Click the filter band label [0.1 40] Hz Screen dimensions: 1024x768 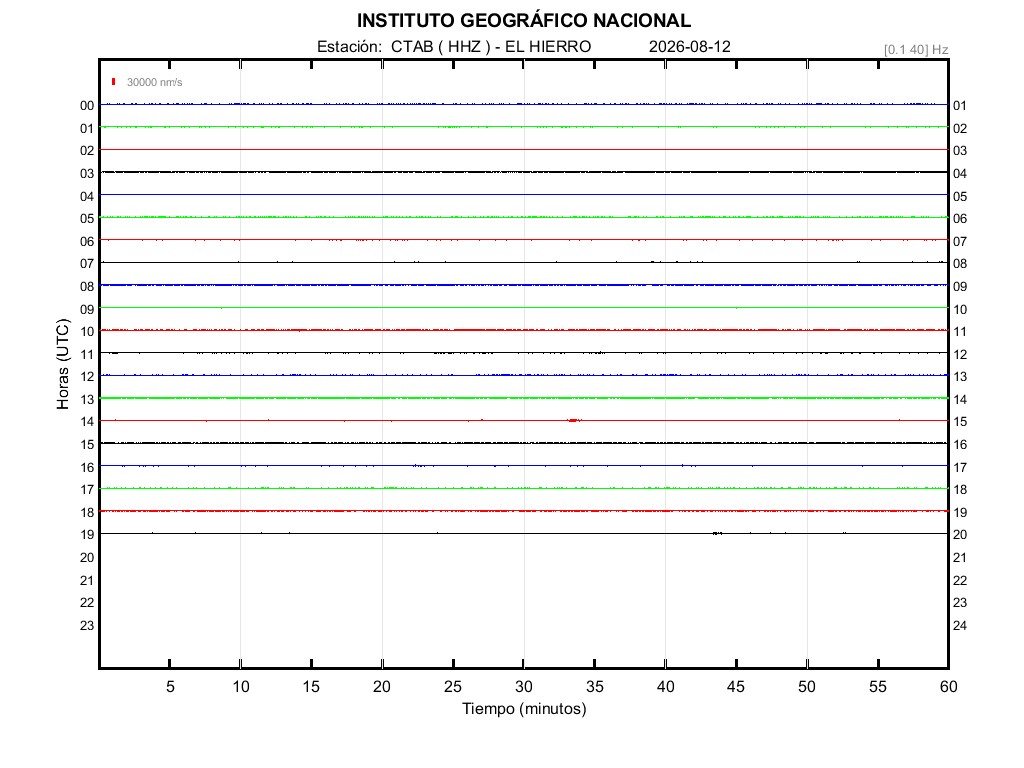pos(916,50)
